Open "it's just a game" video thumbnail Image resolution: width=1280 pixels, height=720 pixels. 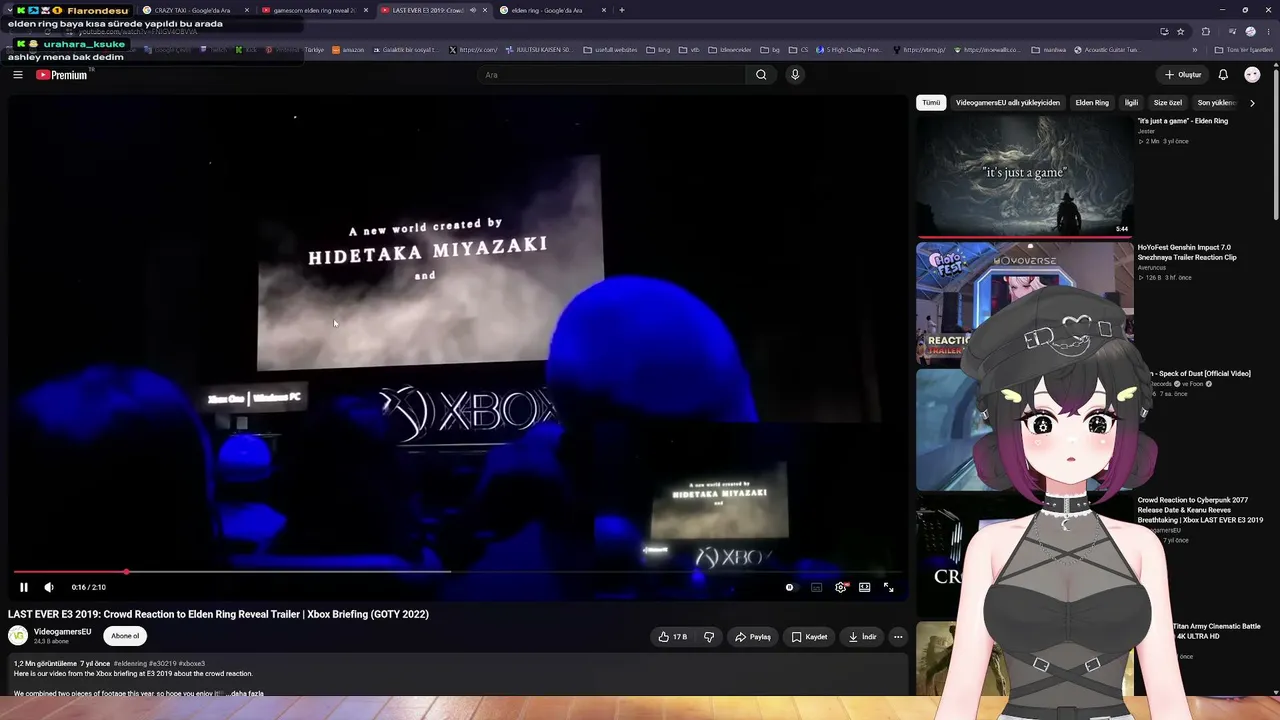click(x=1025, y=176)
